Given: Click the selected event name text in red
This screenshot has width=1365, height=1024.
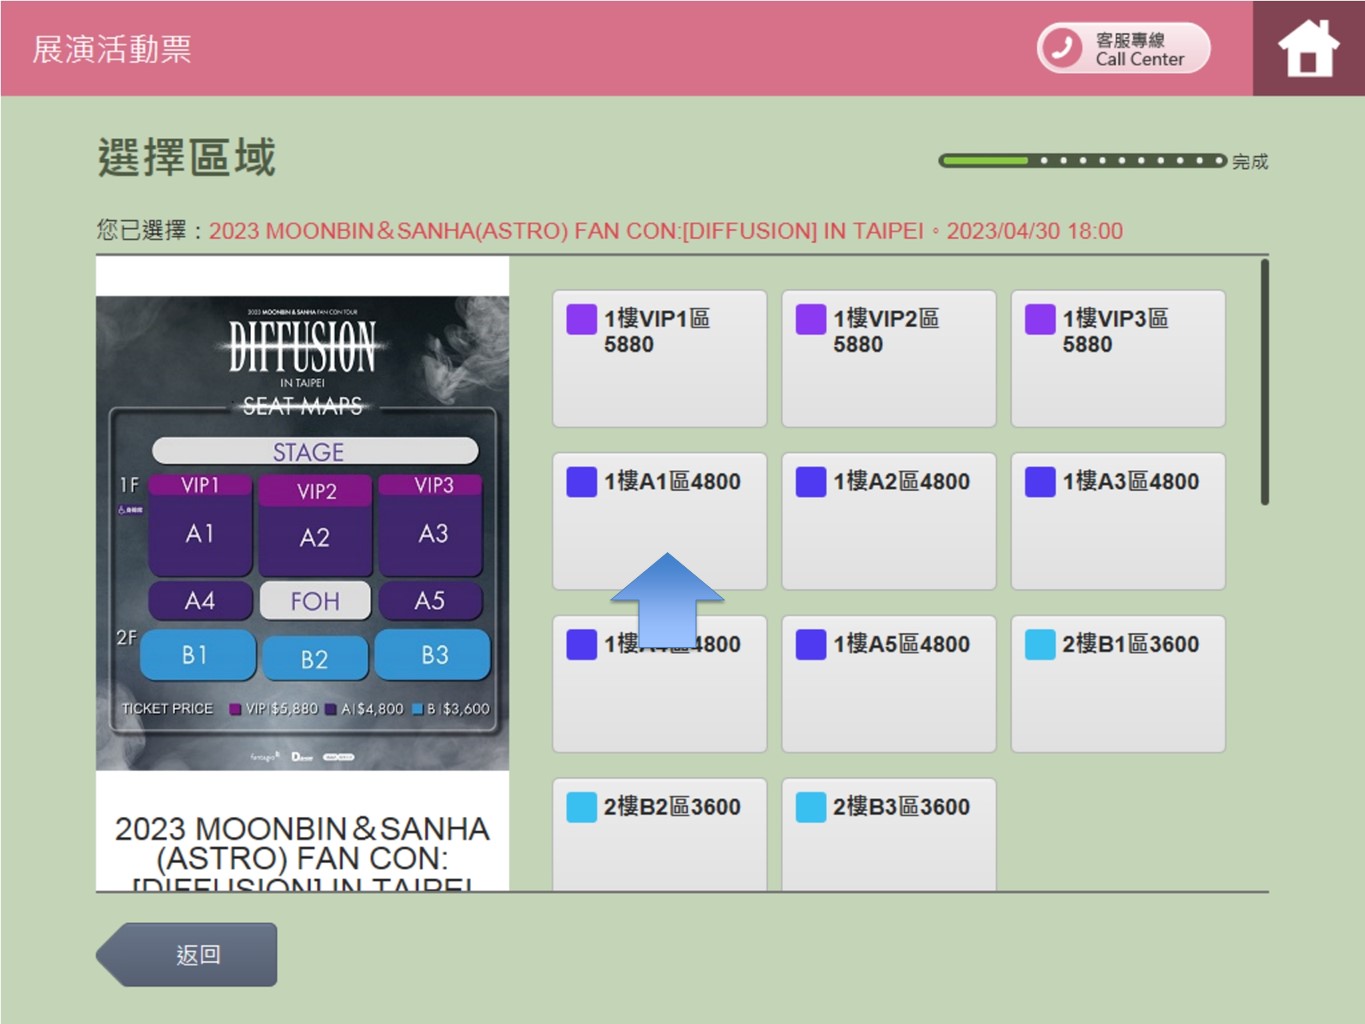Looking at the screenshot, I should tap(666, 231).
